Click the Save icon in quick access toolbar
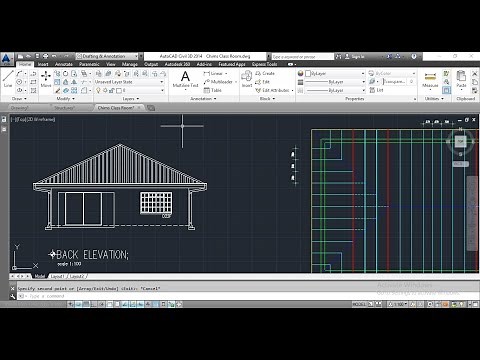This screenshot has height=360, width=480. click(37, 56)
